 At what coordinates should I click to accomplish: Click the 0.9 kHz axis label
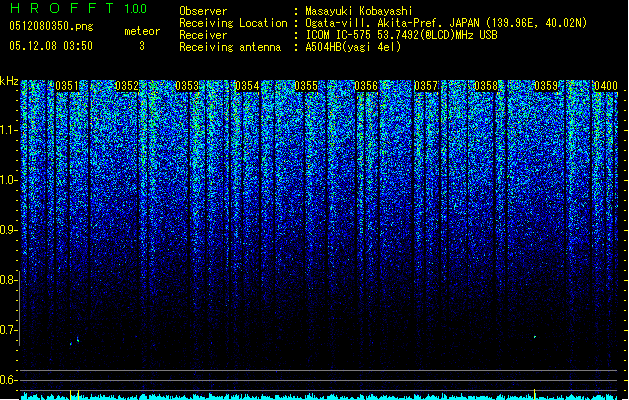pyautogui.click(x=8, y=230)
